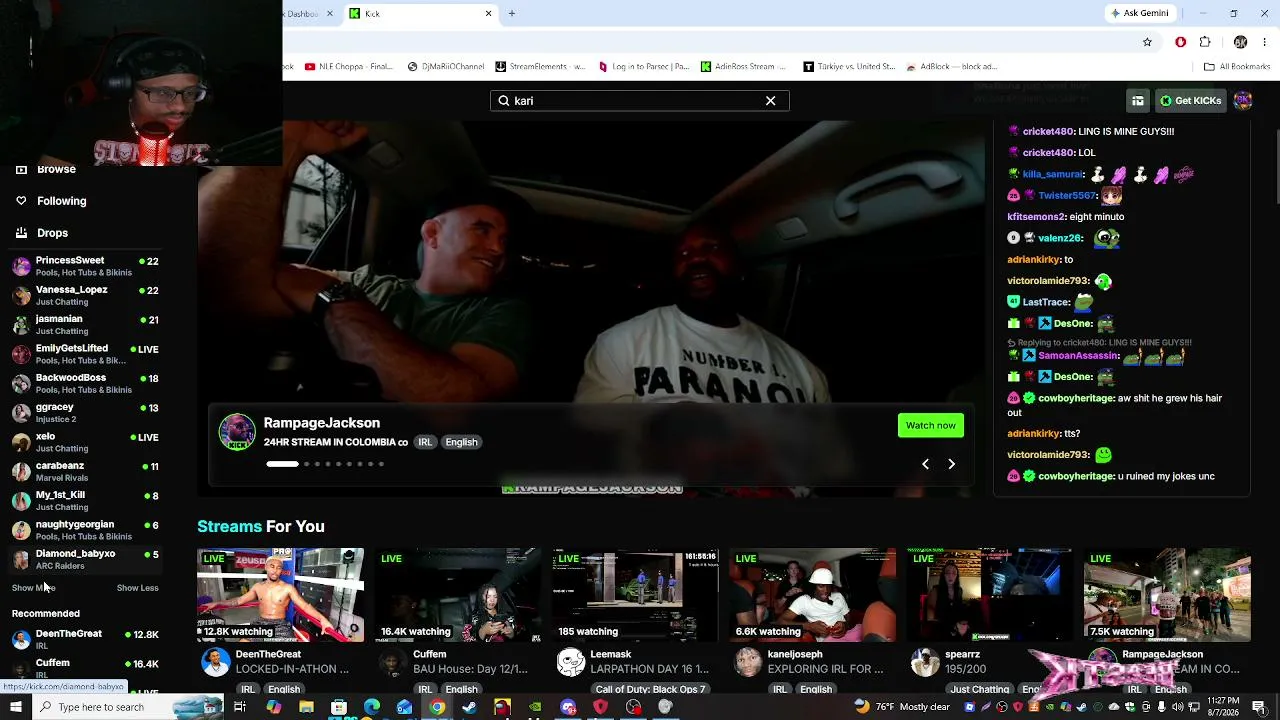This screenshot has height=720, width=1280.
Task: Click Leemask channel avatar under streams
Action: click(571, 662)
